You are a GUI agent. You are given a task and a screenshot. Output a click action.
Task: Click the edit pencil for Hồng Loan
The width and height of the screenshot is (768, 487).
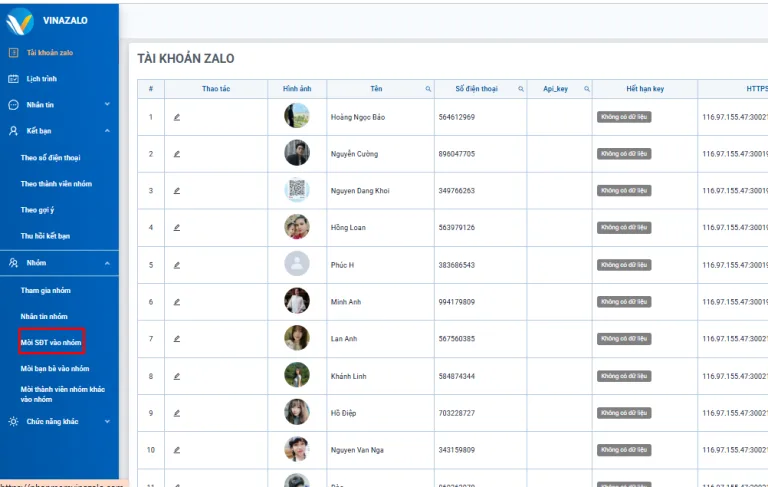coord(177,228)
